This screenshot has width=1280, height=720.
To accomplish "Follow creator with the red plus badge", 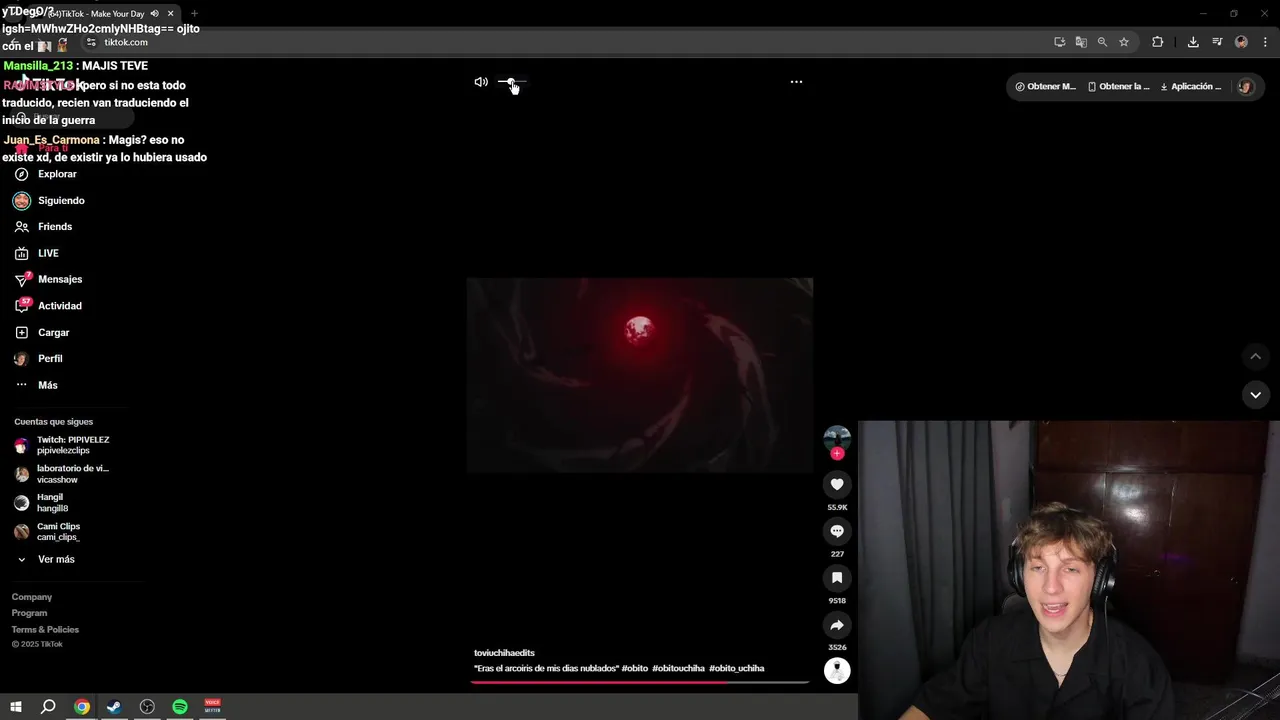I will tap(837, 454).
